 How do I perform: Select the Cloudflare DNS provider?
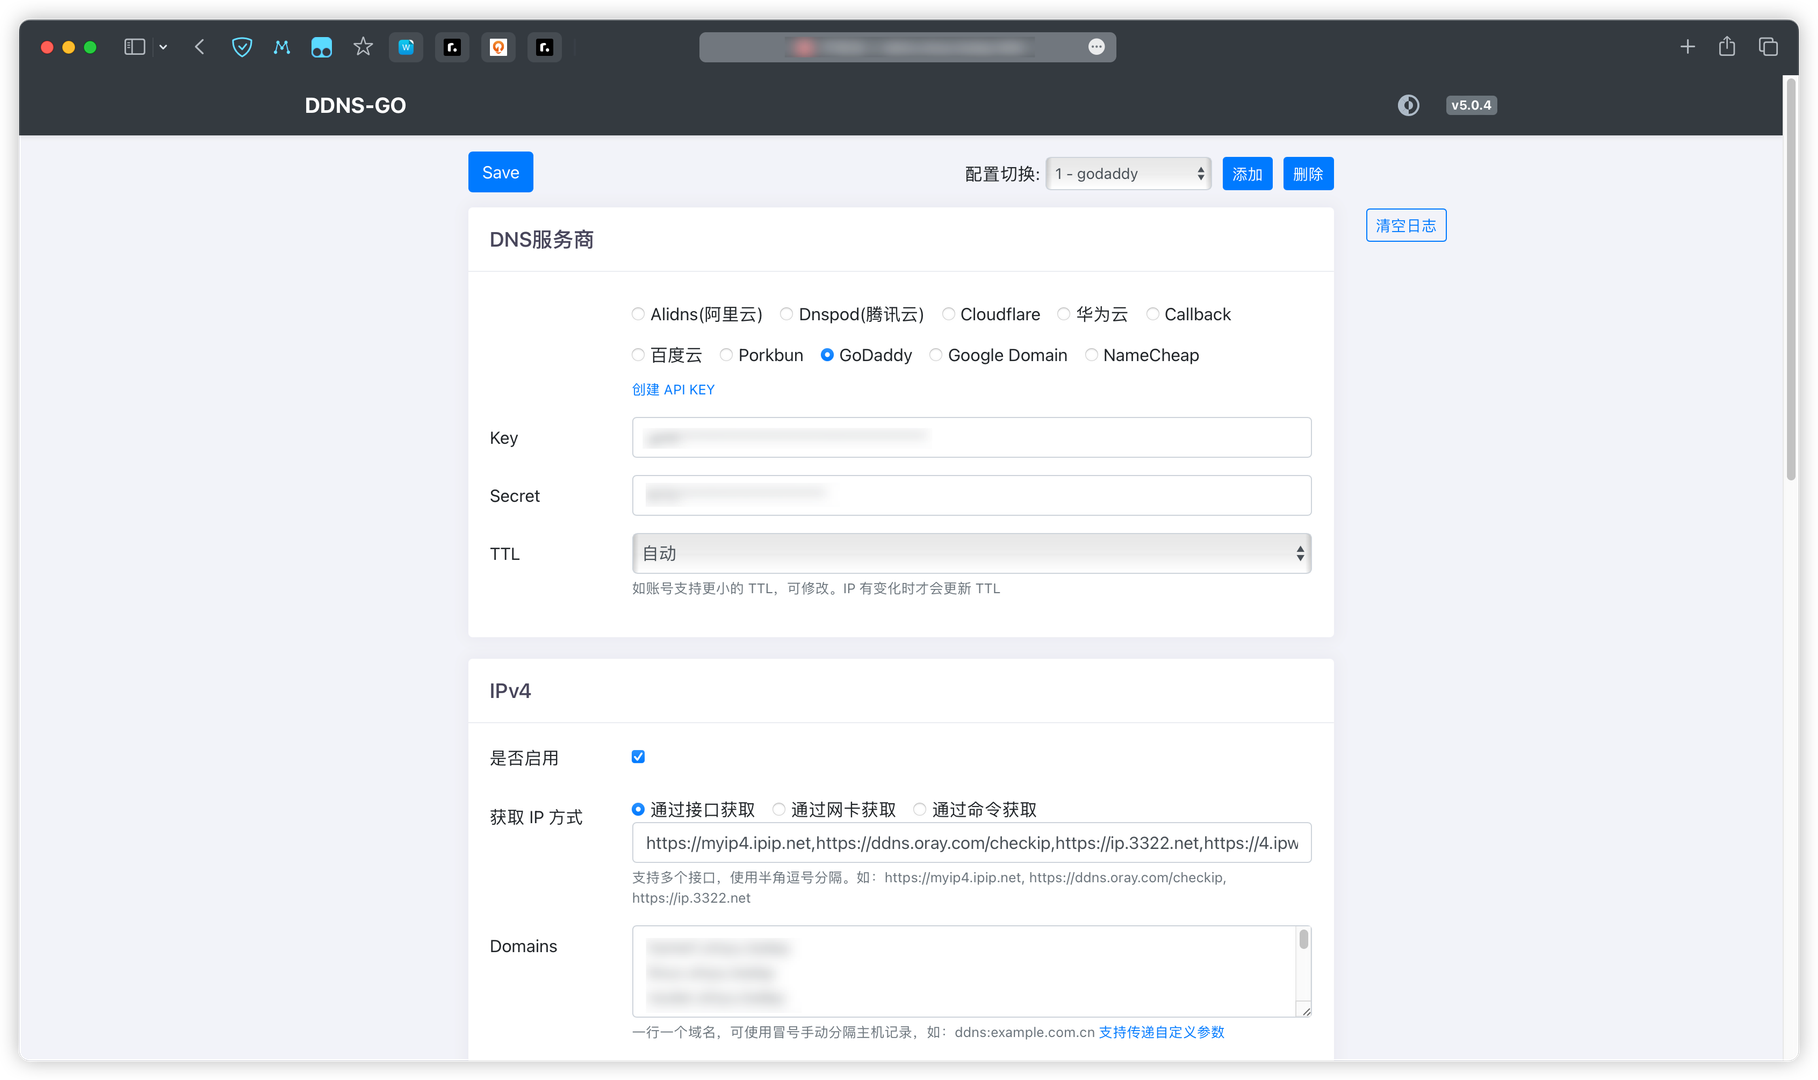(x=948, y=314)
